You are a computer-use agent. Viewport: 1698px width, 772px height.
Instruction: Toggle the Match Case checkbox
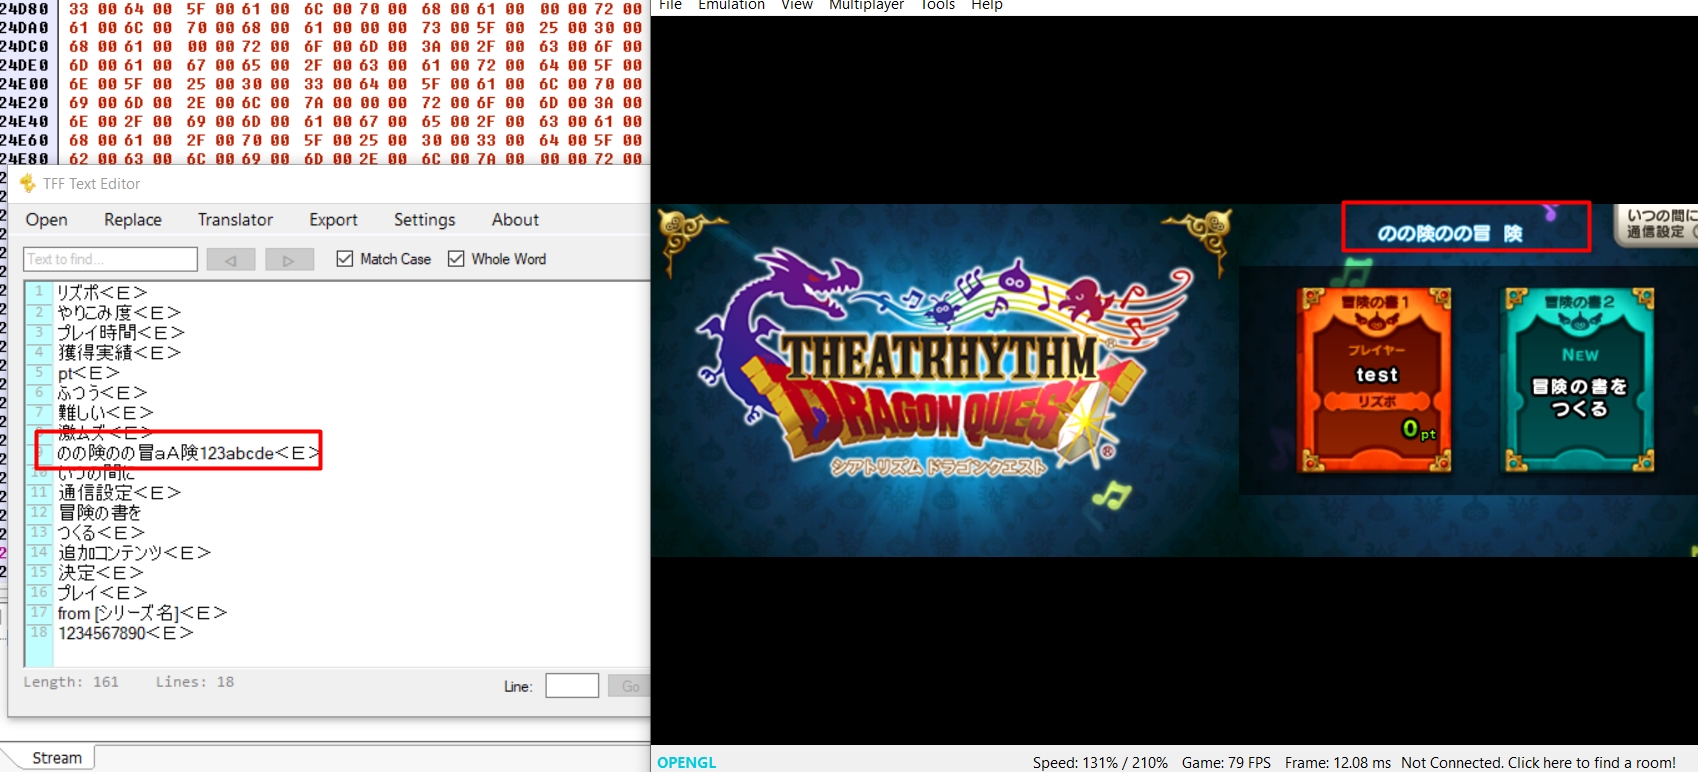[x=345, y=259]
